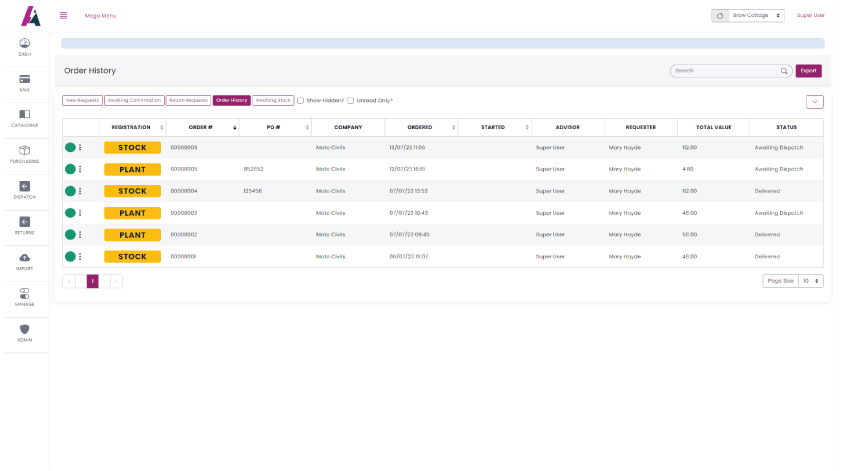Sort by Order # column arrow
The height and width of the screenshot is (471, 842).
[235, 127]
